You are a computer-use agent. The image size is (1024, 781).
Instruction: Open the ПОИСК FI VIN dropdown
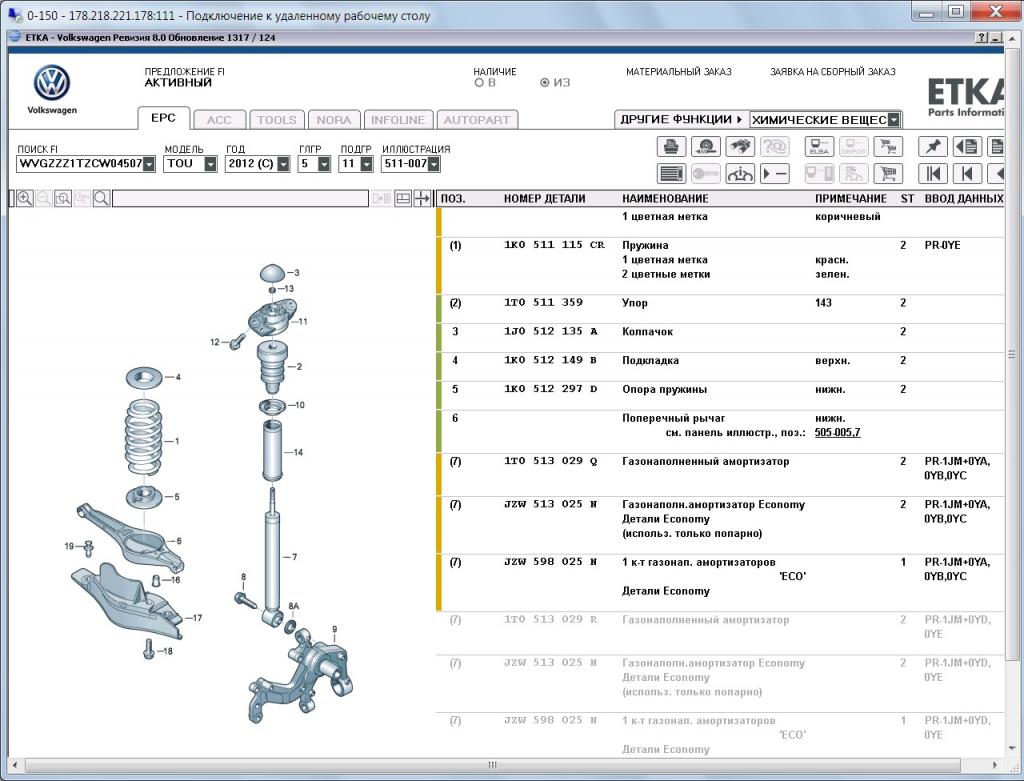pos(149,164)
